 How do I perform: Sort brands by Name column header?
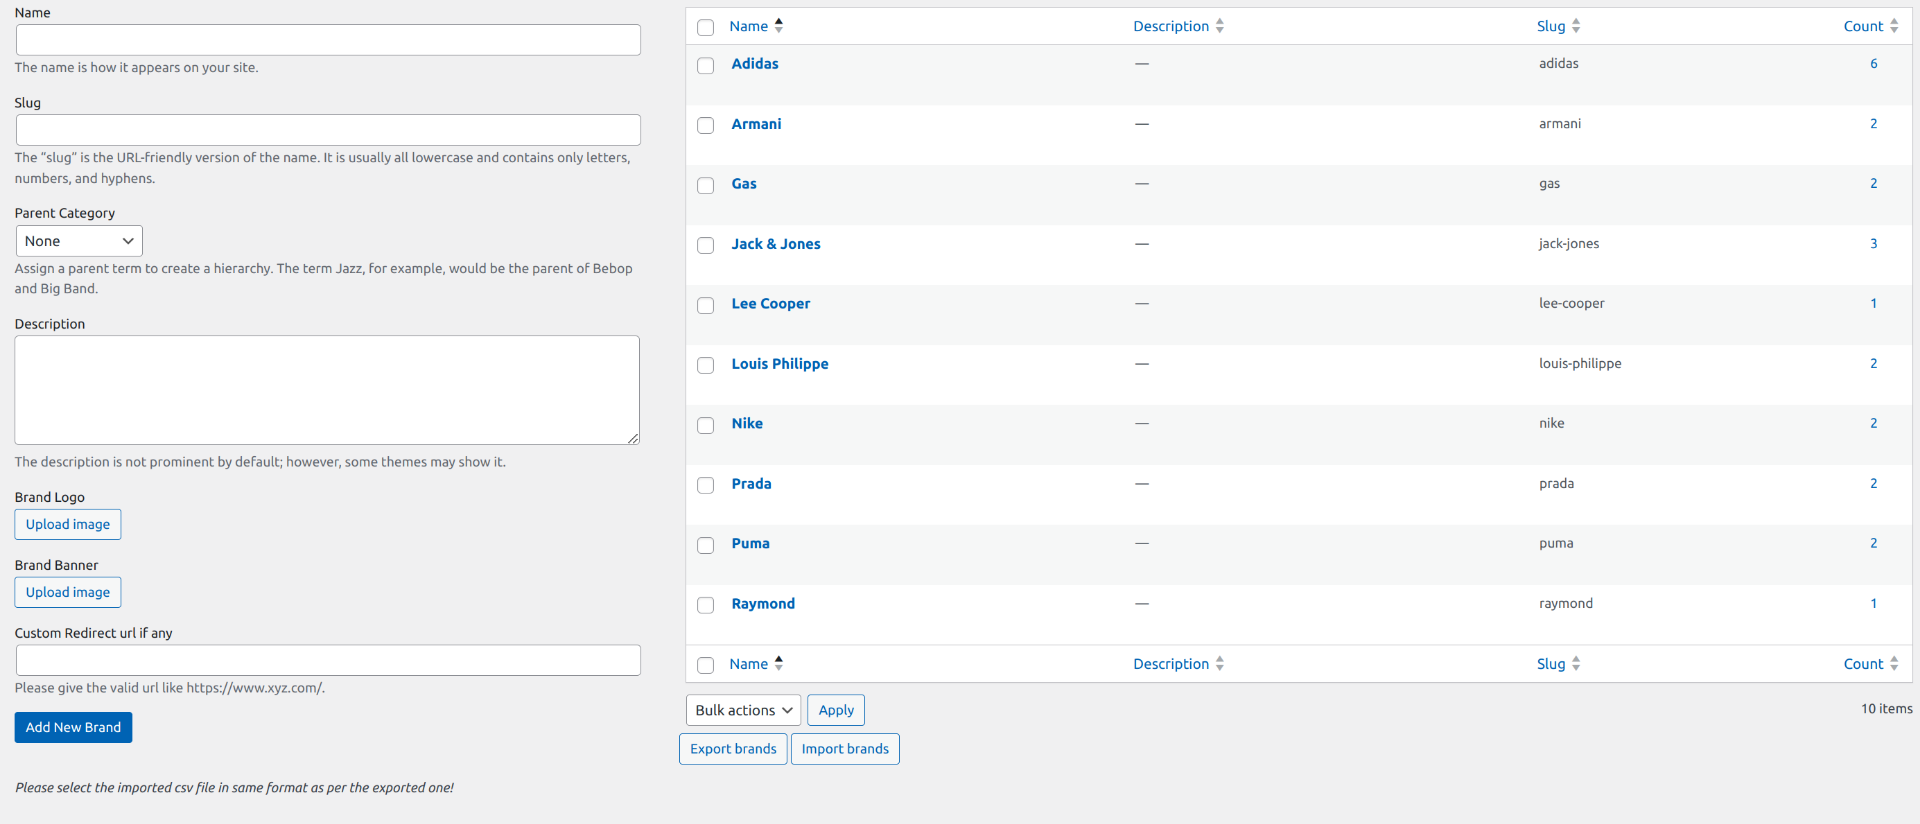tap(749, 26)
